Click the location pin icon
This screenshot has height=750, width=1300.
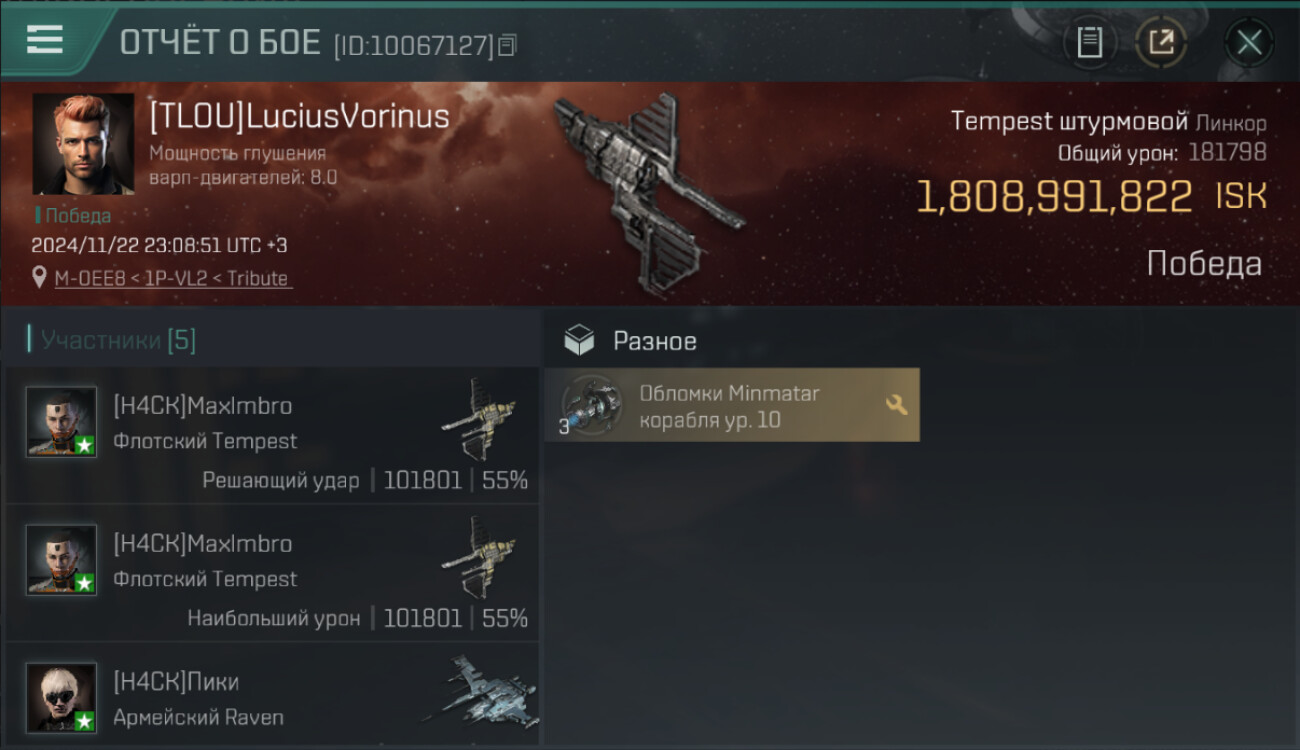tap(40, 279)
